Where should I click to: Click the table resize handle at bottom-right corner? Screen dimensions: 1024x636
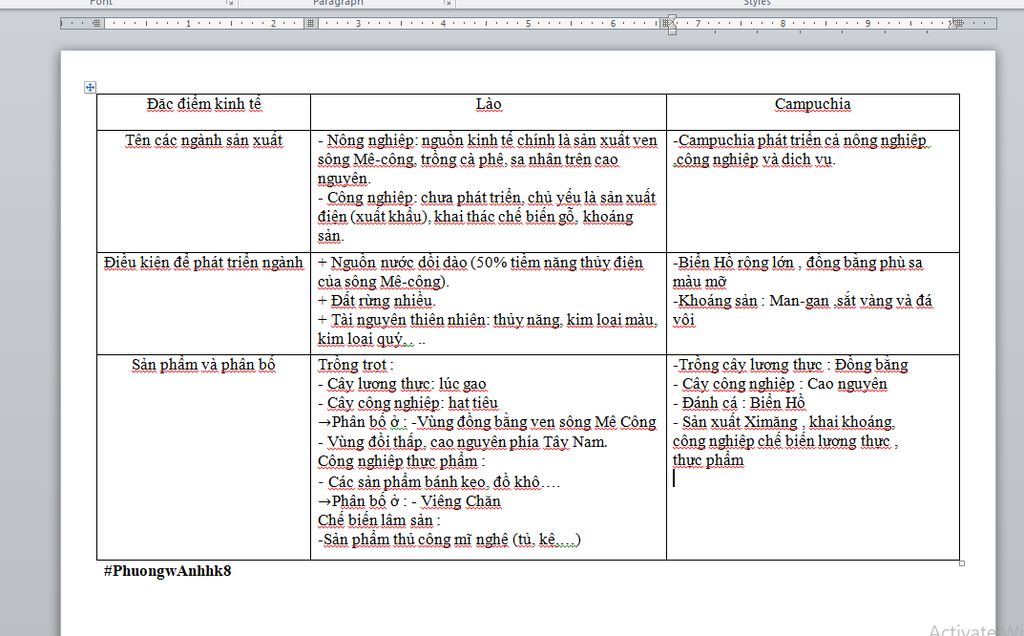(962, 563)
